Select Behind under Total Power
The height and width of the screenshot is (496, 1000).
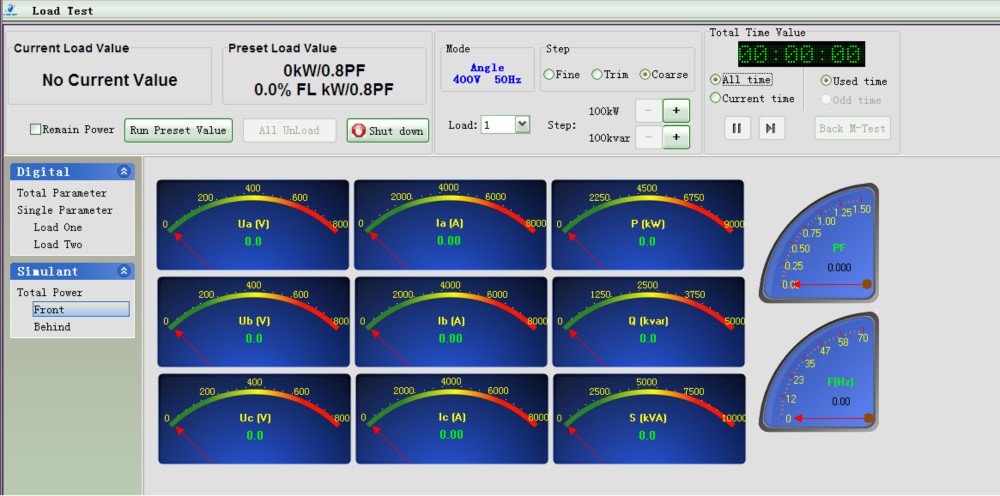(52, 326)
